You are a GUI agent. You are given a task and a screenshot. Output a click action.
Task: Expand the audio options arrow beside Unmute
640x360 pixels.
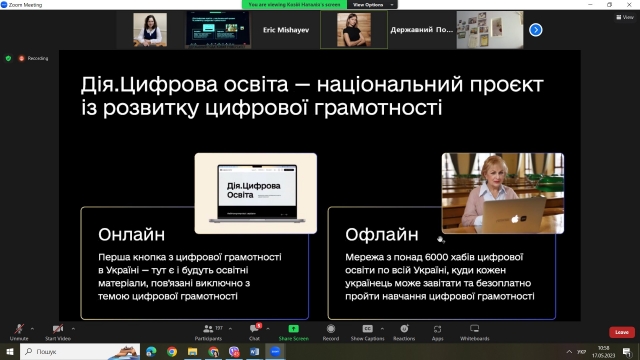click(x=32, y=329)
